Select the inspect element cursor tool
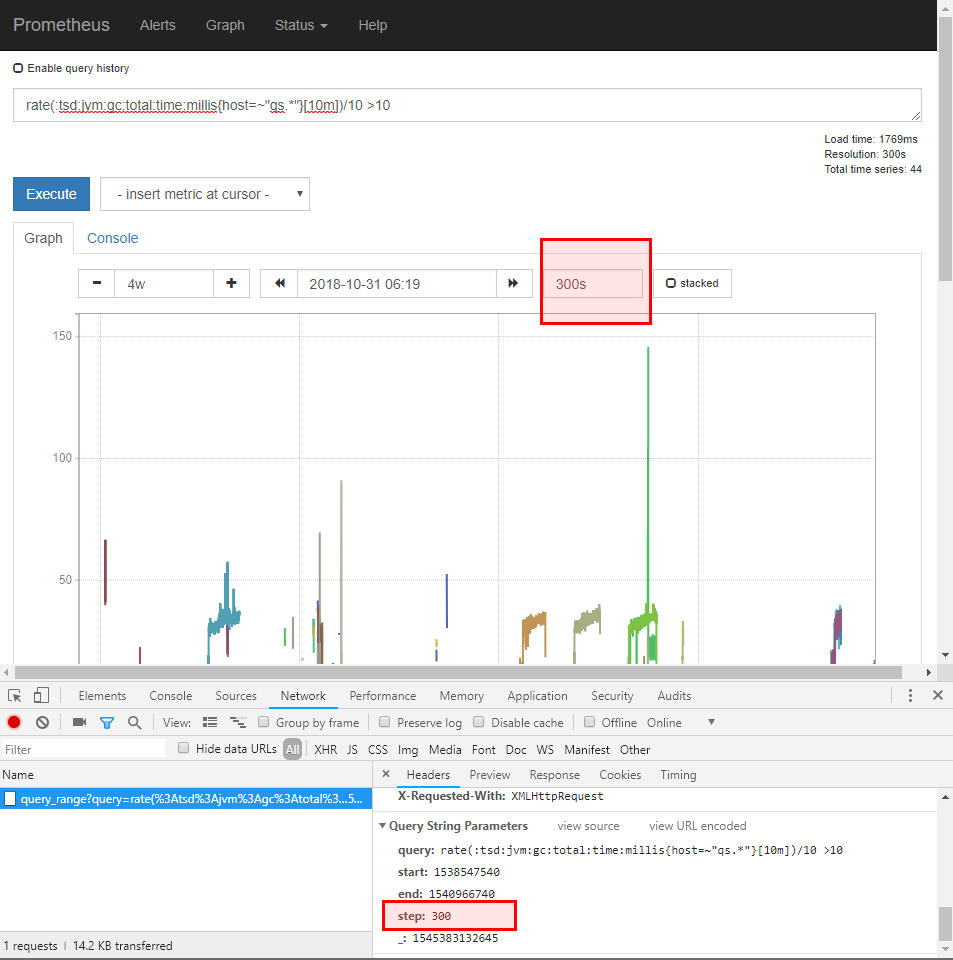The image size is (953, 960). click(14, 695)
